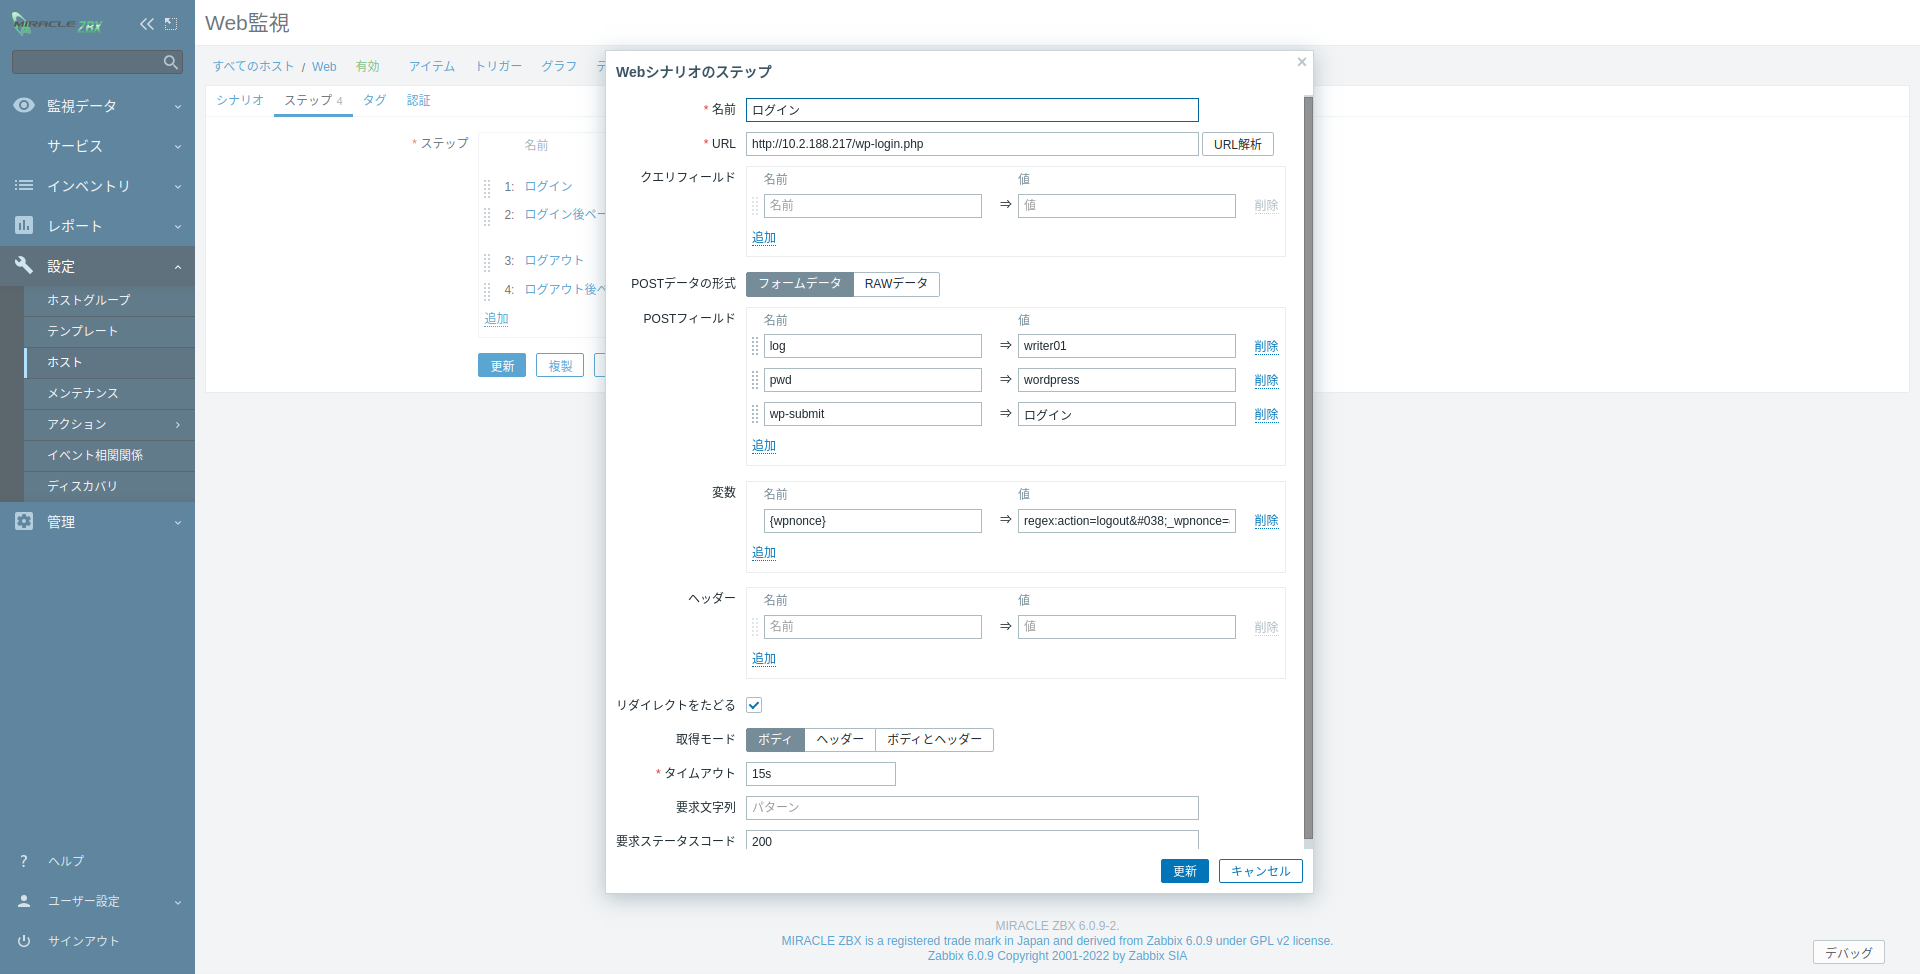Screen dimensions: 1920x974
Task: Open the 認証 tab
Action: (418, 100)
